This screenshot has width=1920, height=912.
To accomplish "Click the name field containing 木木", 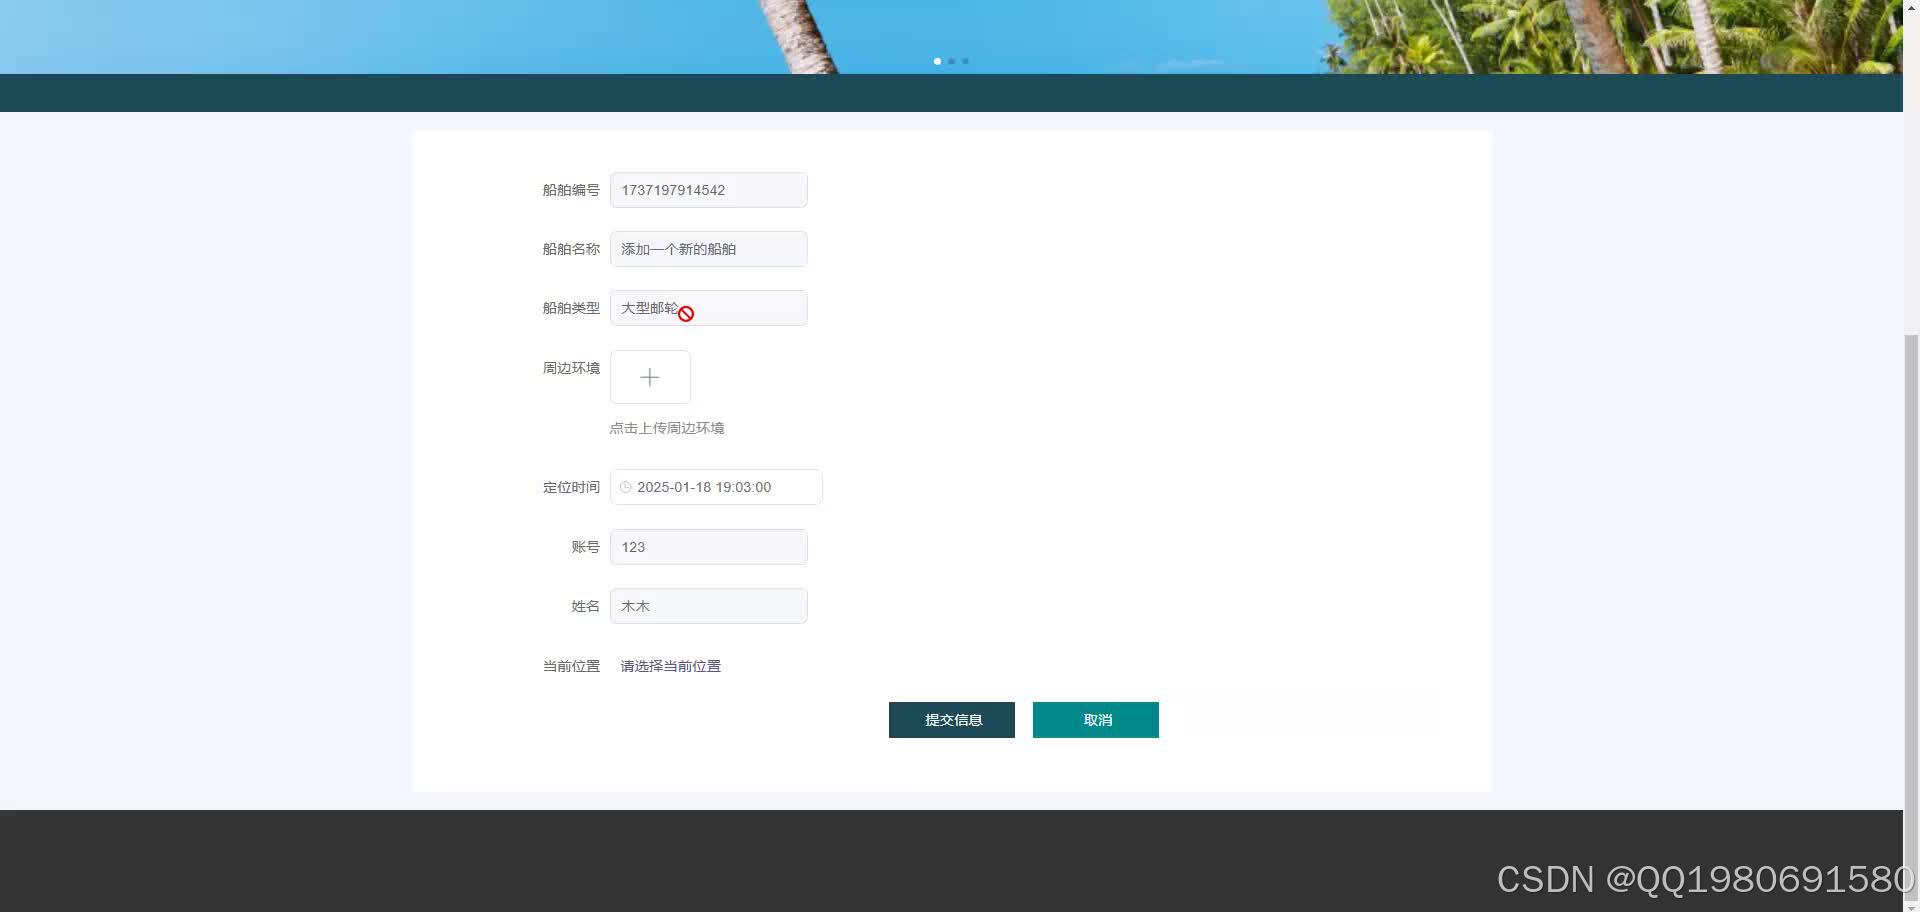I will click(708, 605).
